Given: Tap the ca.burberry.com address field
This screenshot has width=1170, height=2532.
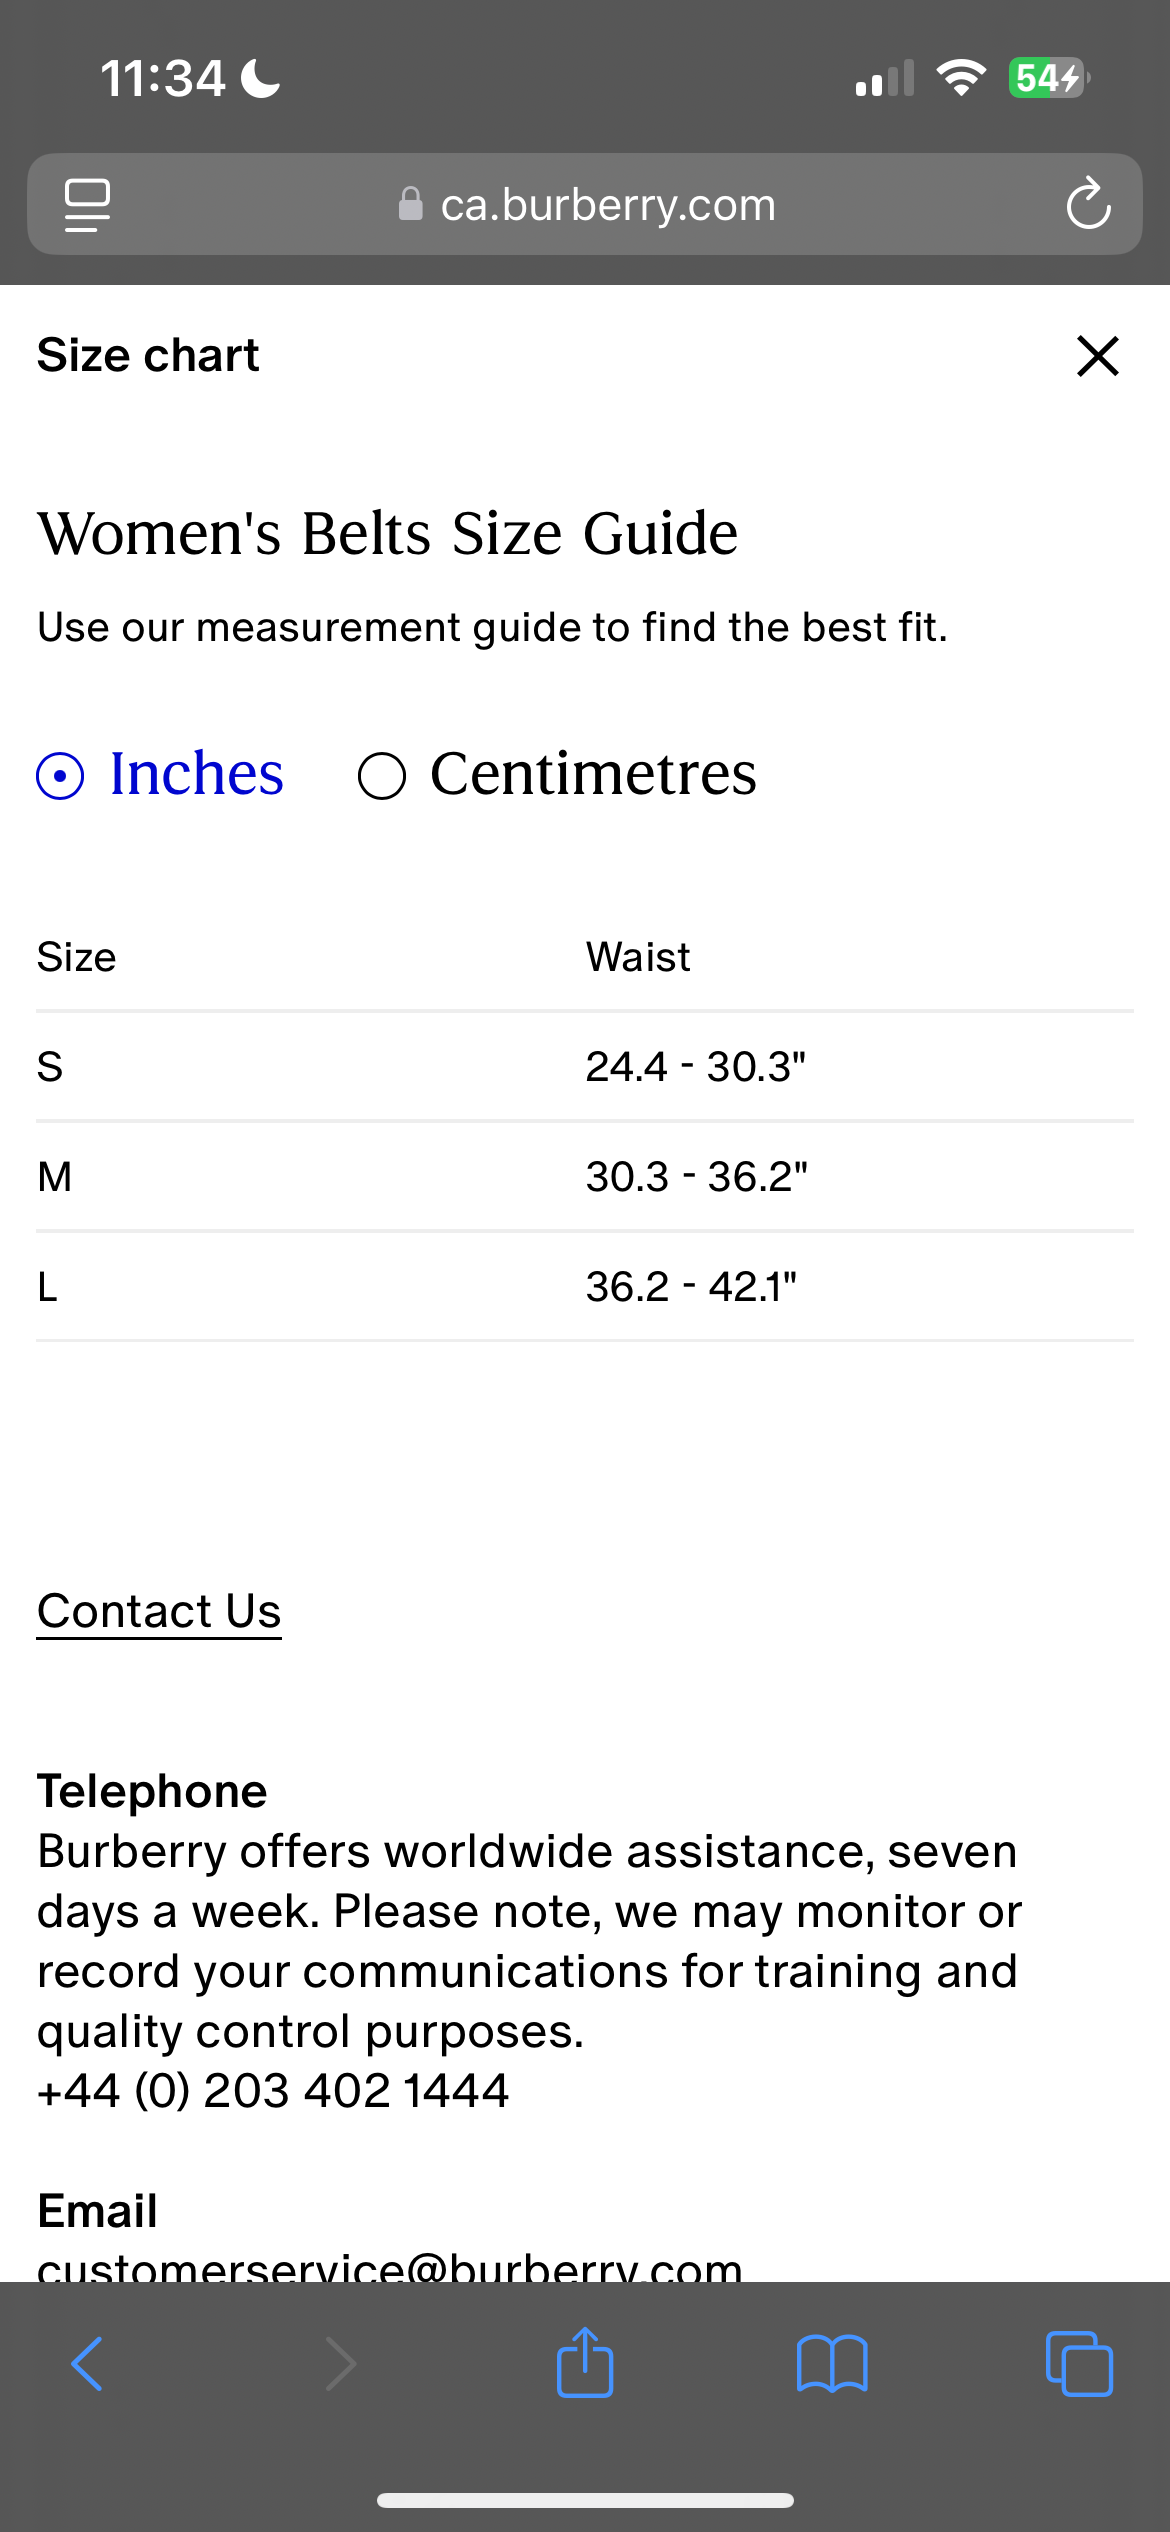Looking at the screenshot, I should point(608,205).
